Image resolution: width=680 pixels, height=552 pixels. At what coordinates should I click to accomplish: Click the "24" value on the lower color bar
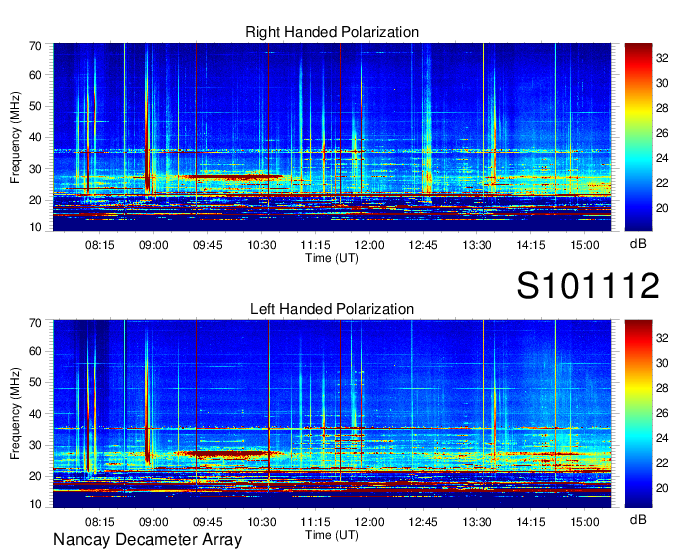662,438
